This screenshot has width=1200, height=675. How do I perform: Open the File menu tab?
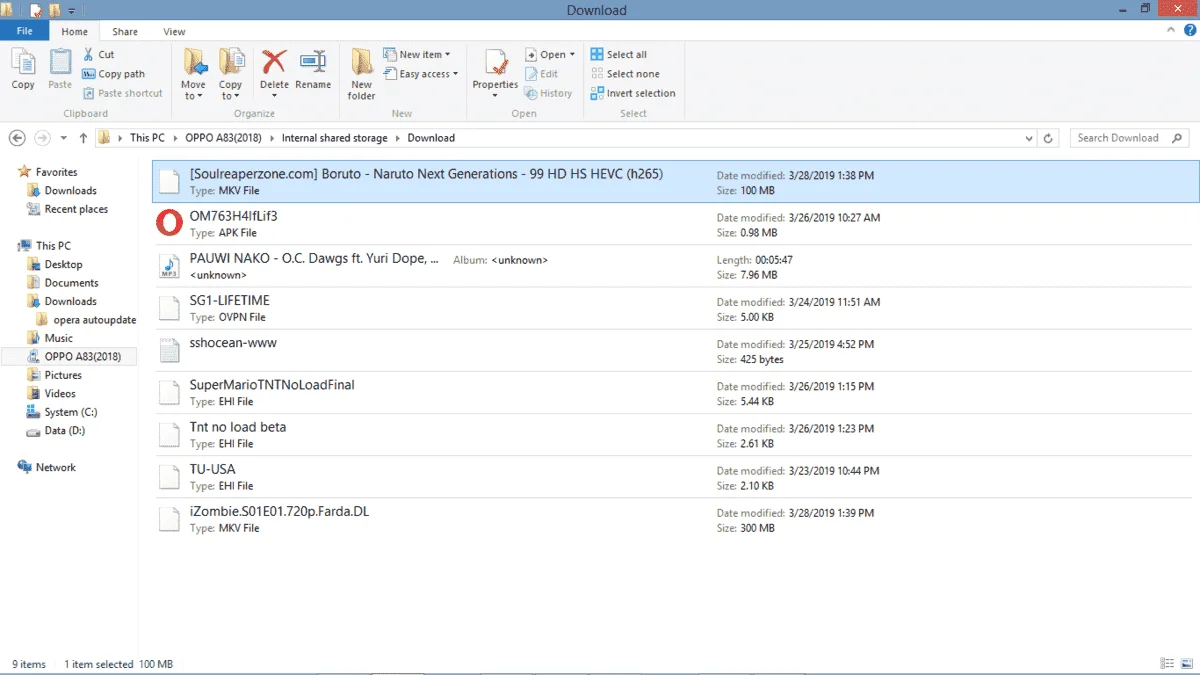(x=25, y=32)
